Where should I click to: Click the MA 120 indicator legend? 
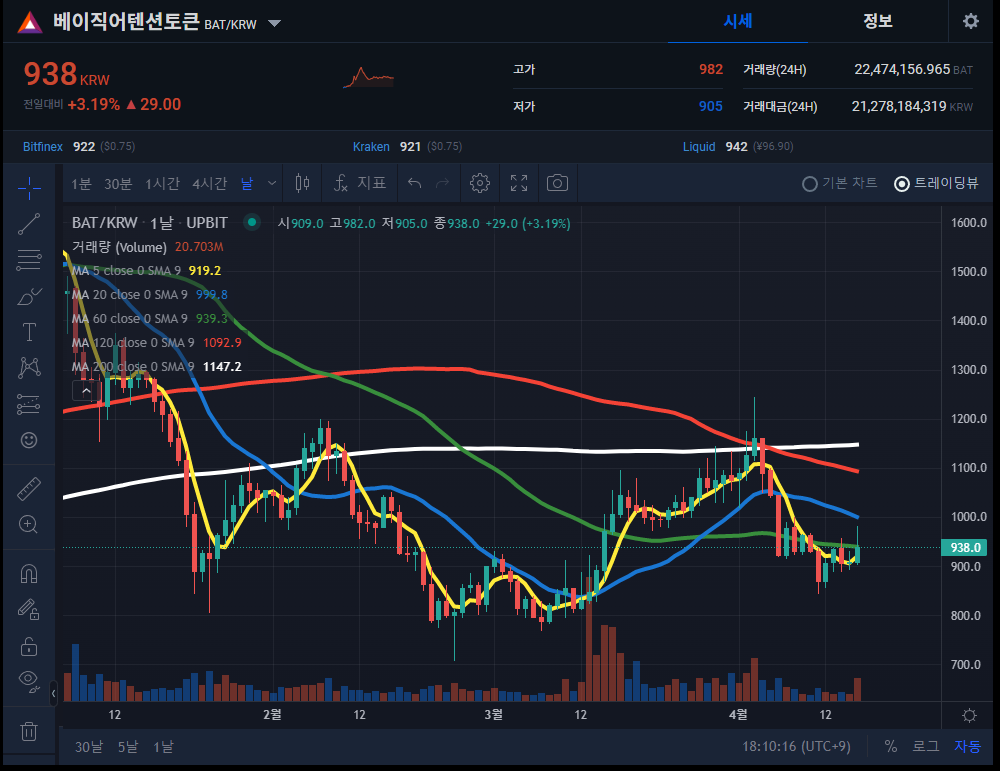pyautogui.click(x=156, y=342)
